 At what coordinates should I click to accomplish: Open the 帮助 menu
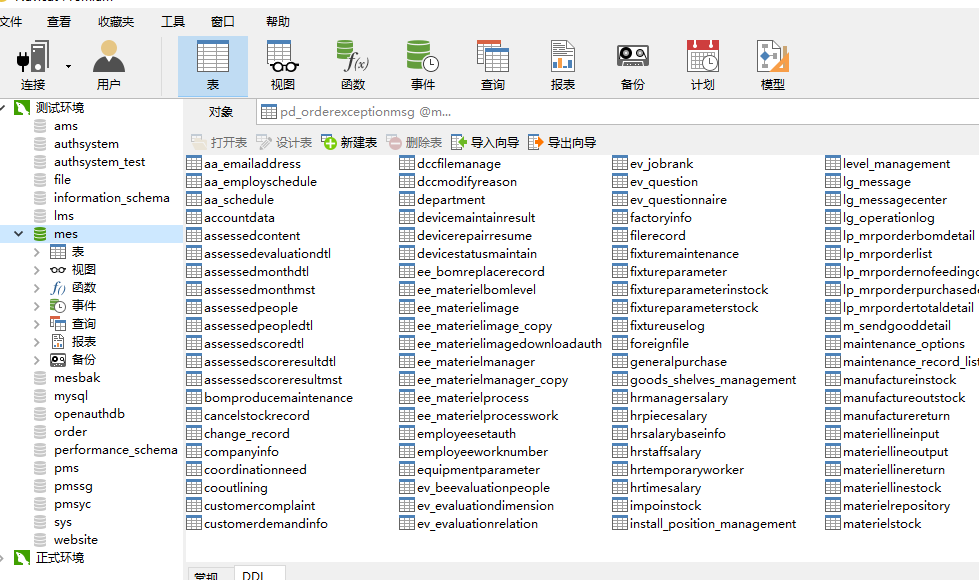coord(278,22)
